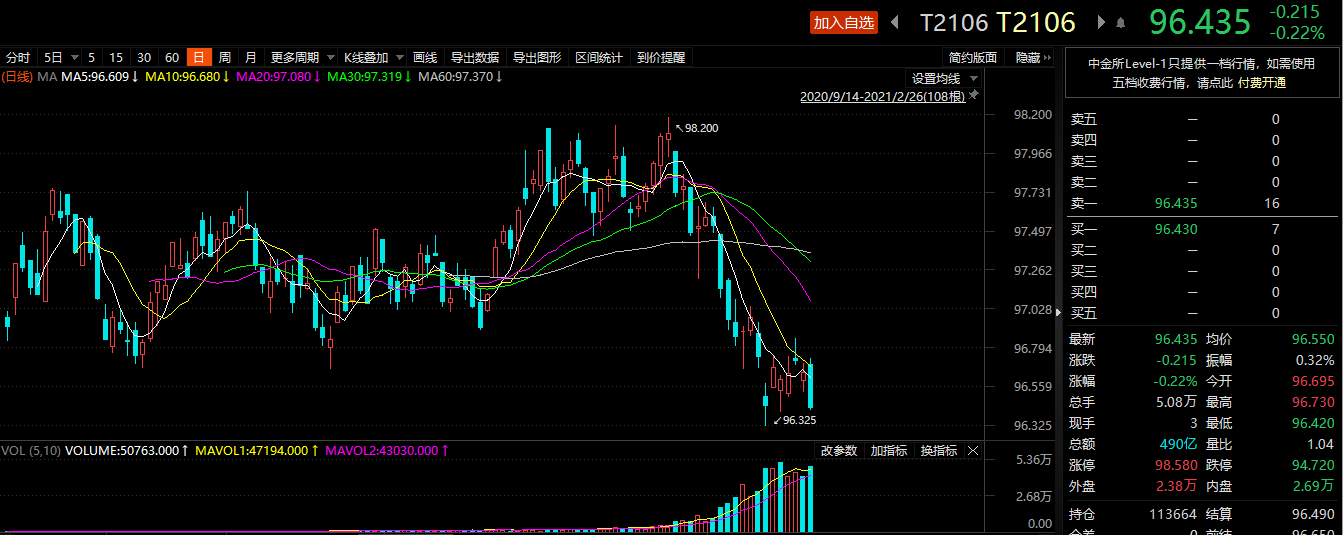Screen dimensions: 1343x535
Task: Click the collapse handle on right panel edge
Action: 1060,313
